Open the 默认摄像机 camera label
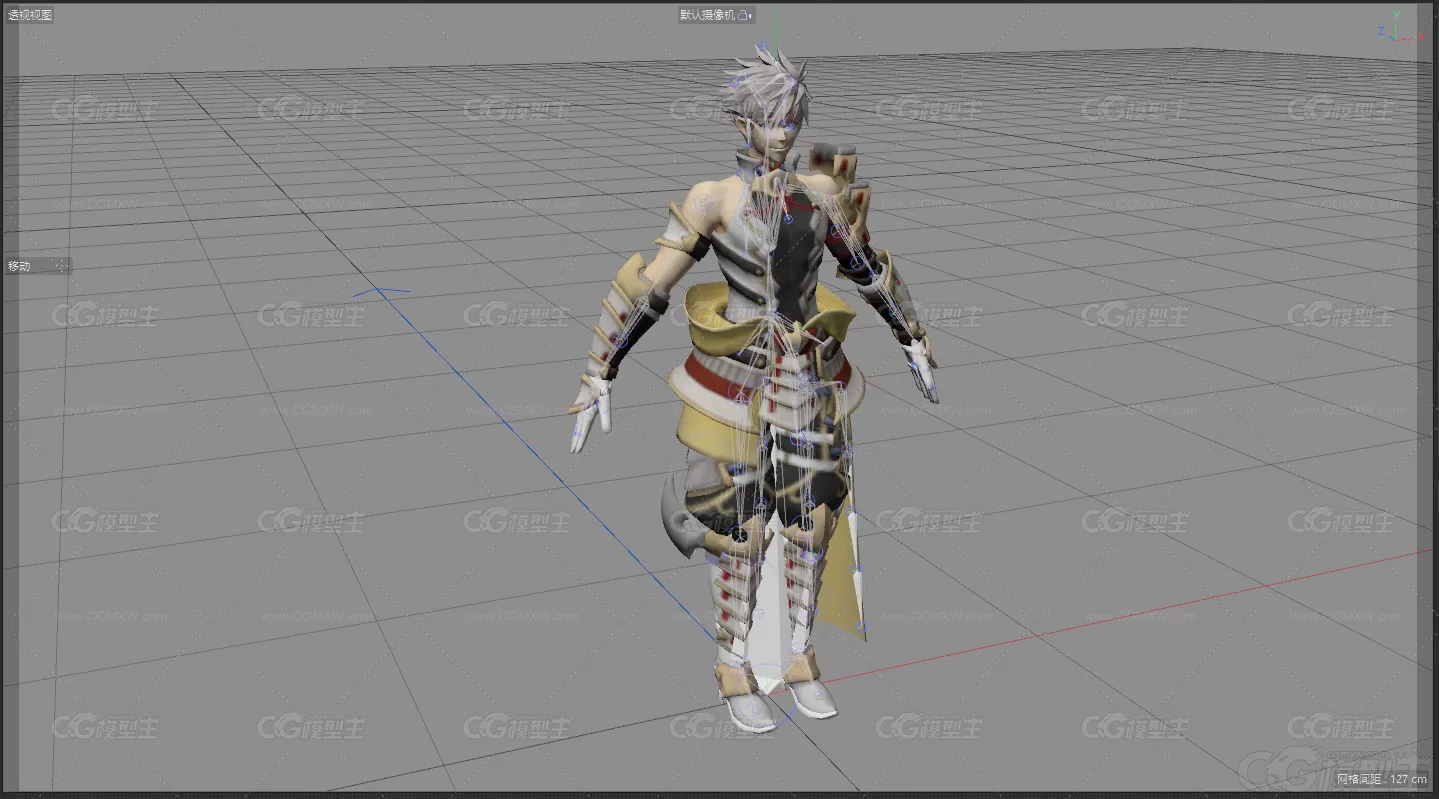The width and height of the screenshot is (1439, 799). [708, 15]
